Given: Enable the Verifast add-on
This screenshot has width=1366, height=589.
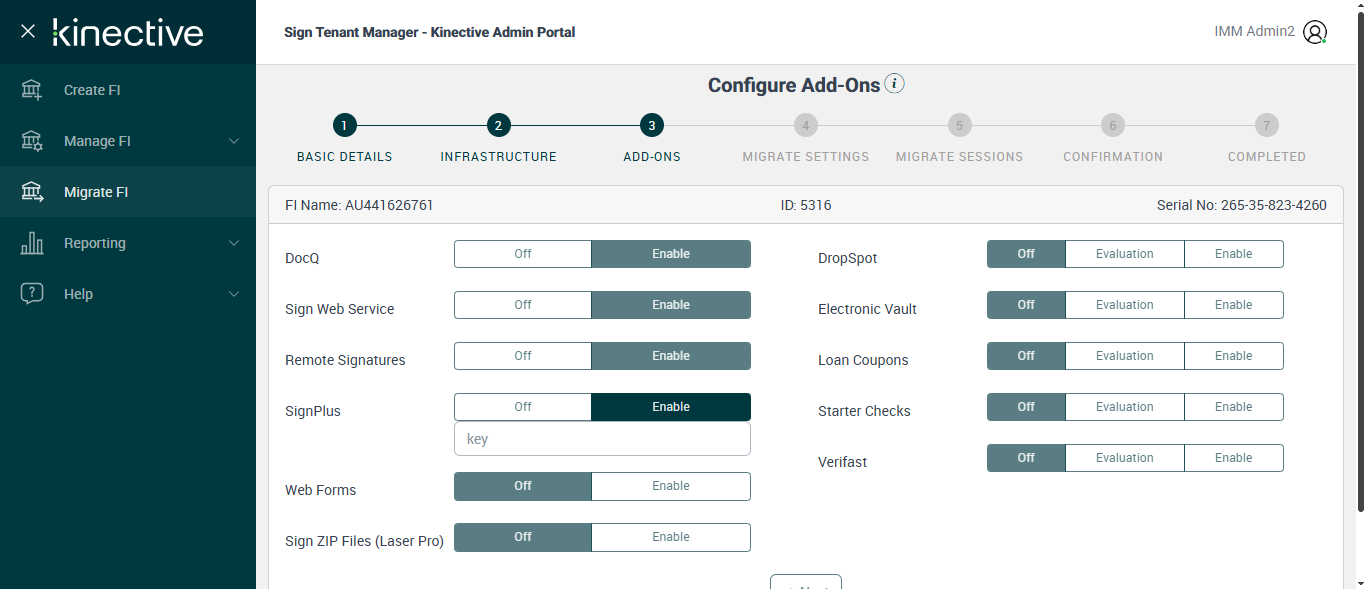Looking at the screenshot, I should click(x=1233, y=458).
